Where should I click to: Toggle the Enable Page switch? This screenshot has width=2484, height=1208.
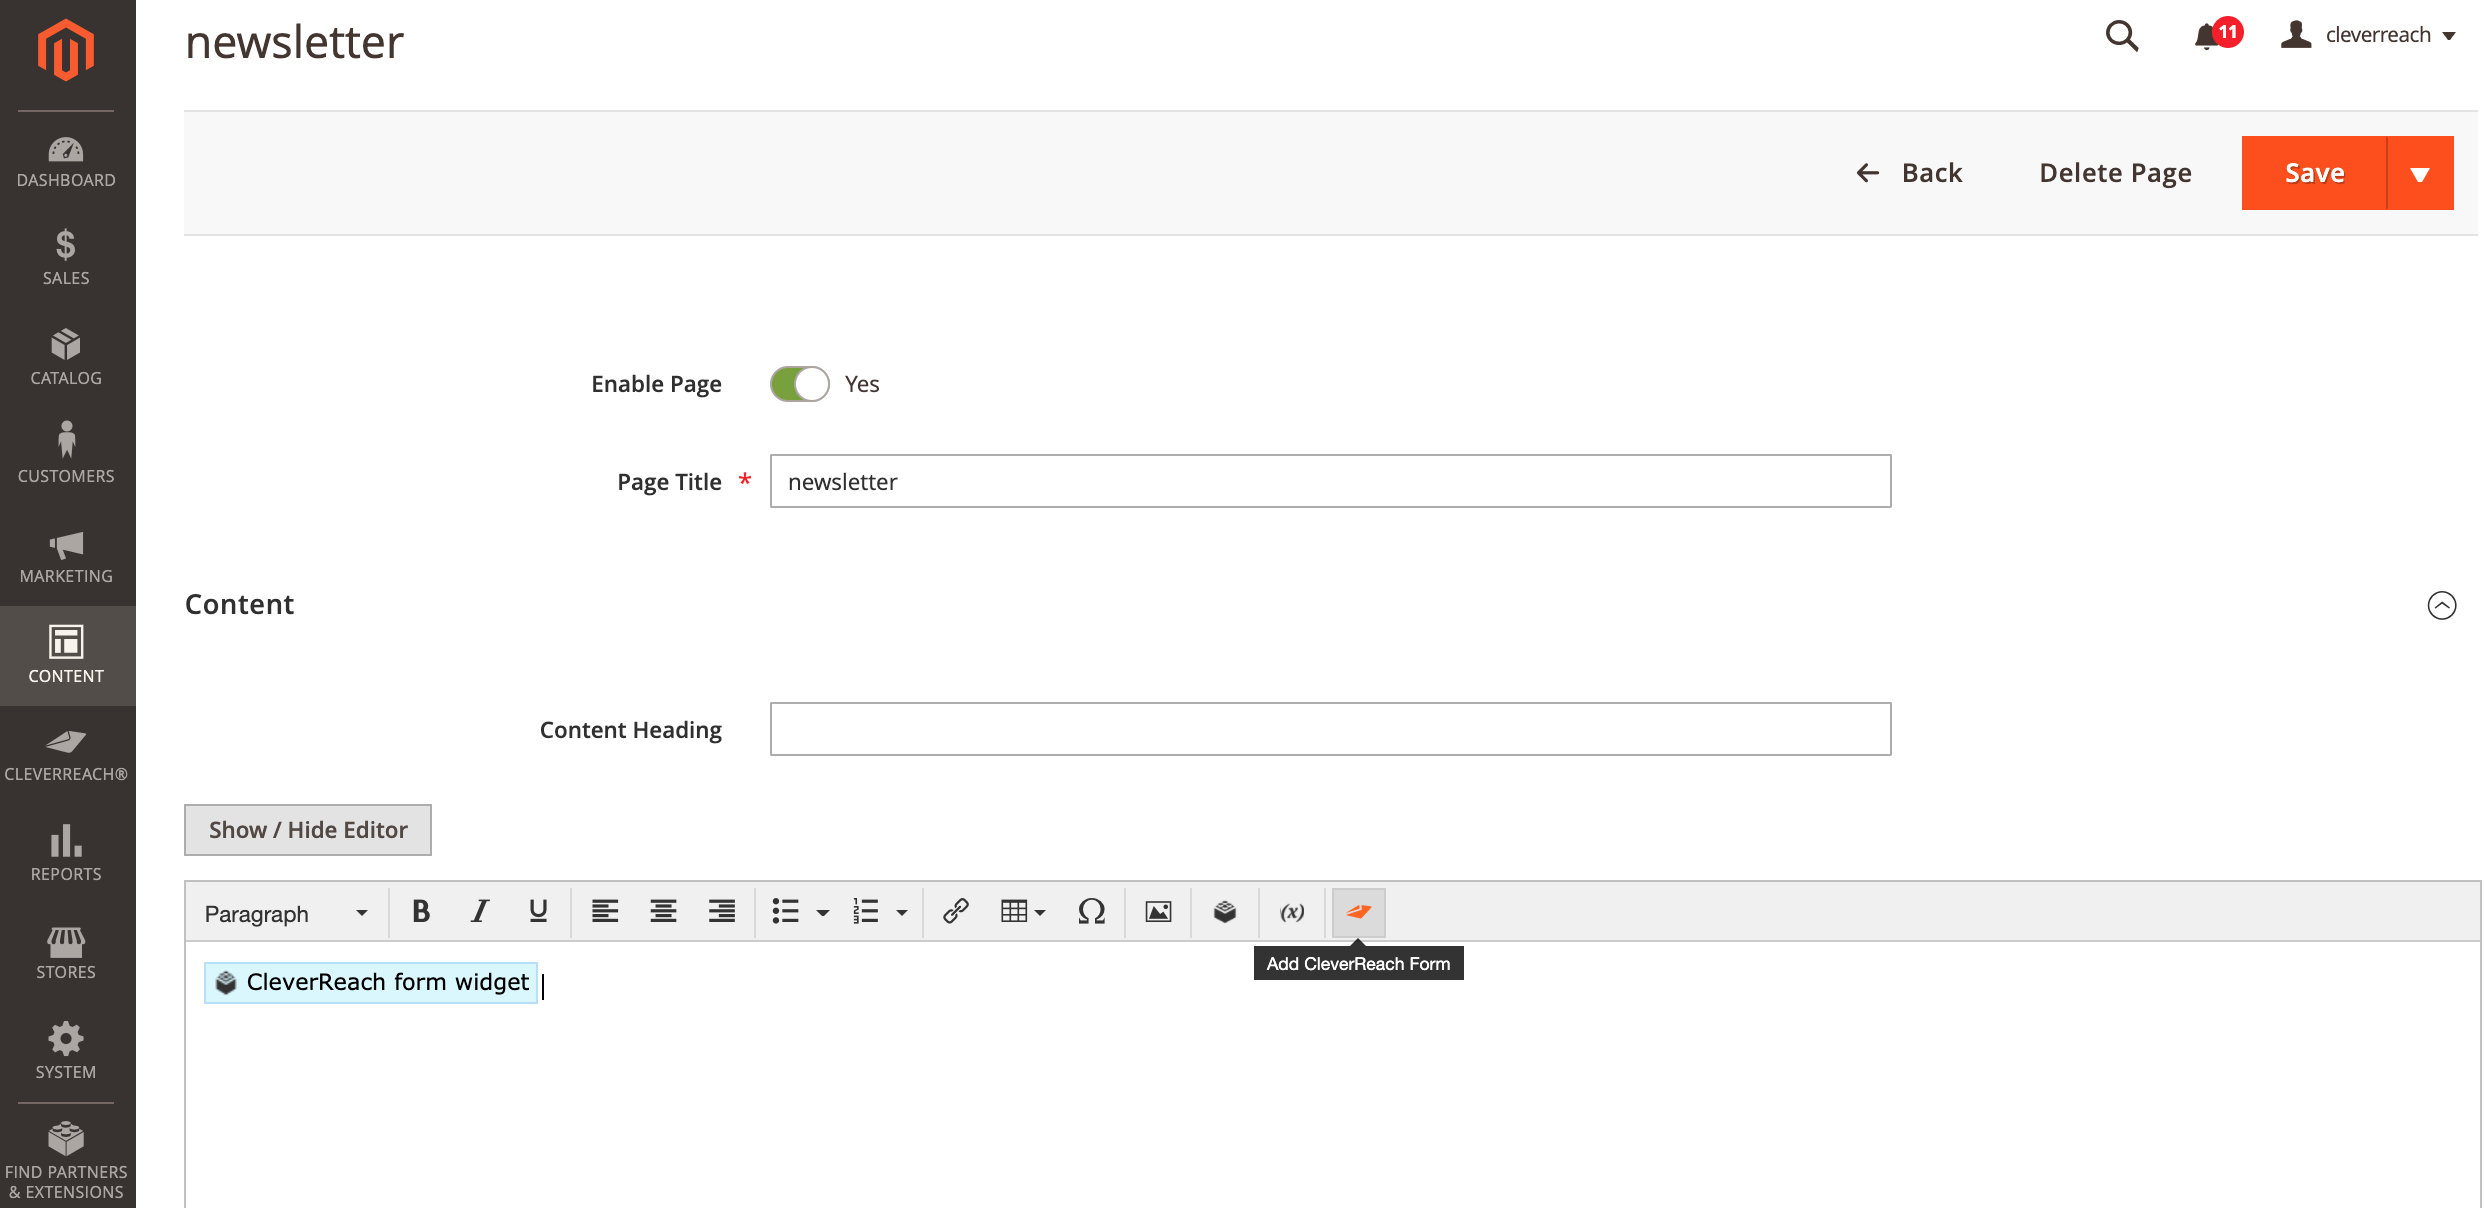pos(799,384)
